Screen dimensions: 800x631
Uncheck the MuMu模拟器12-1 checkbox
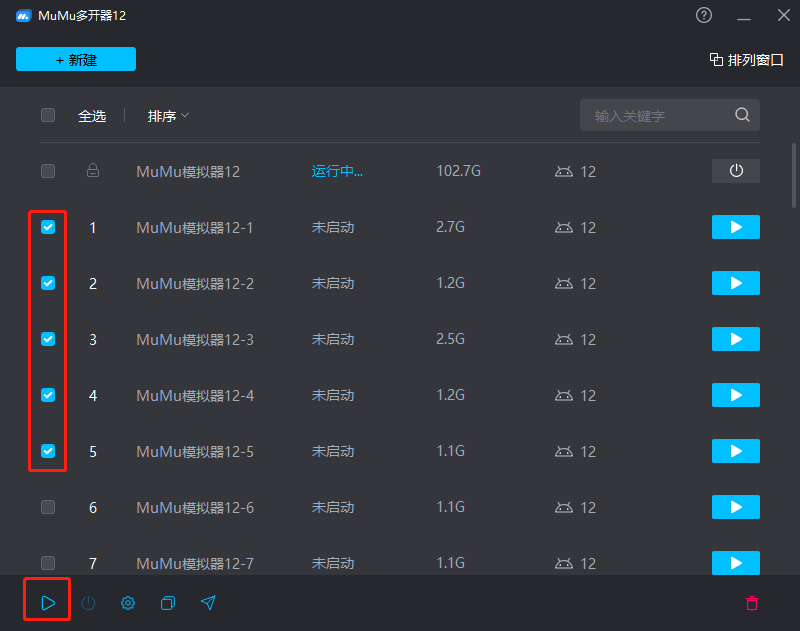[48, 227]
